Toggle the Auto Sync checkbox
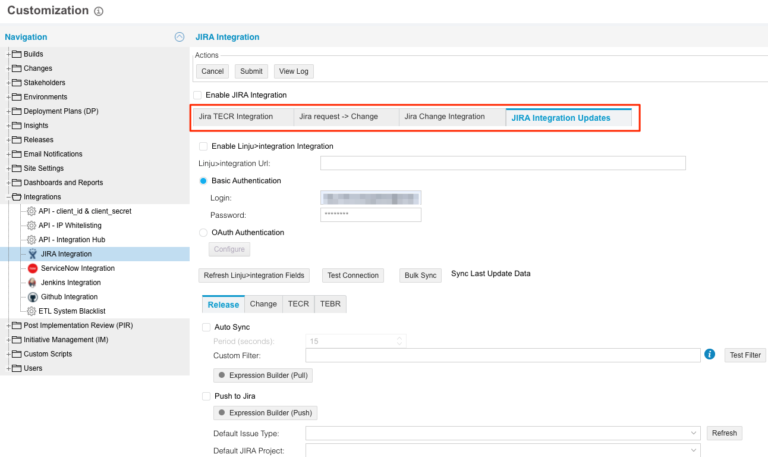The height and width of the screenshot is (457, 768). pyautogui.click(x=206, y=326)
